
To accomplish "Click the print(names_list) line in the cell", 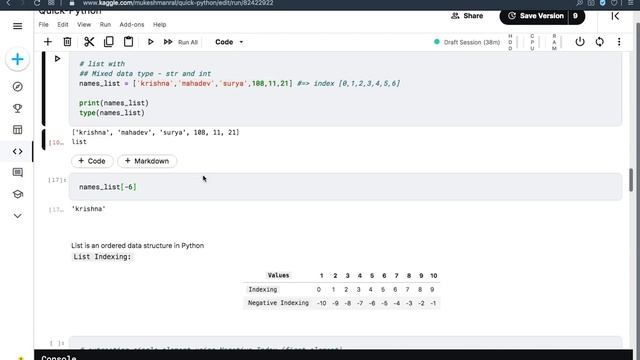I will [114, 103].
